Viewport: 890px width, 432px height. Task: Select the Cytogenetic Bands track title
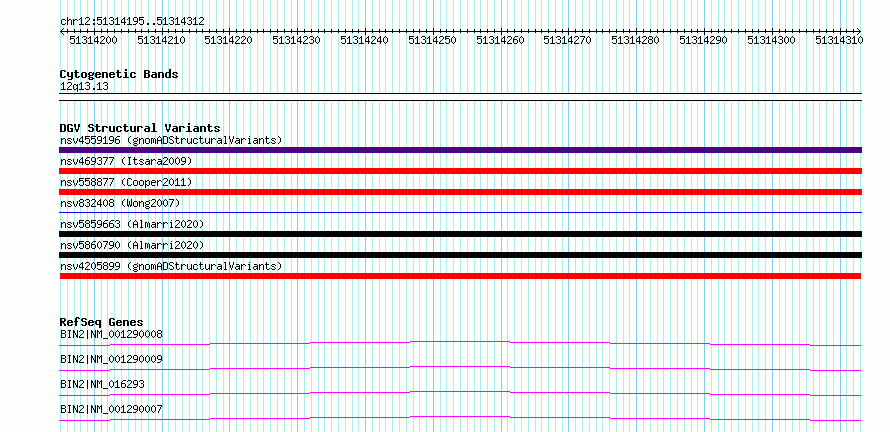tap(119, 74)
